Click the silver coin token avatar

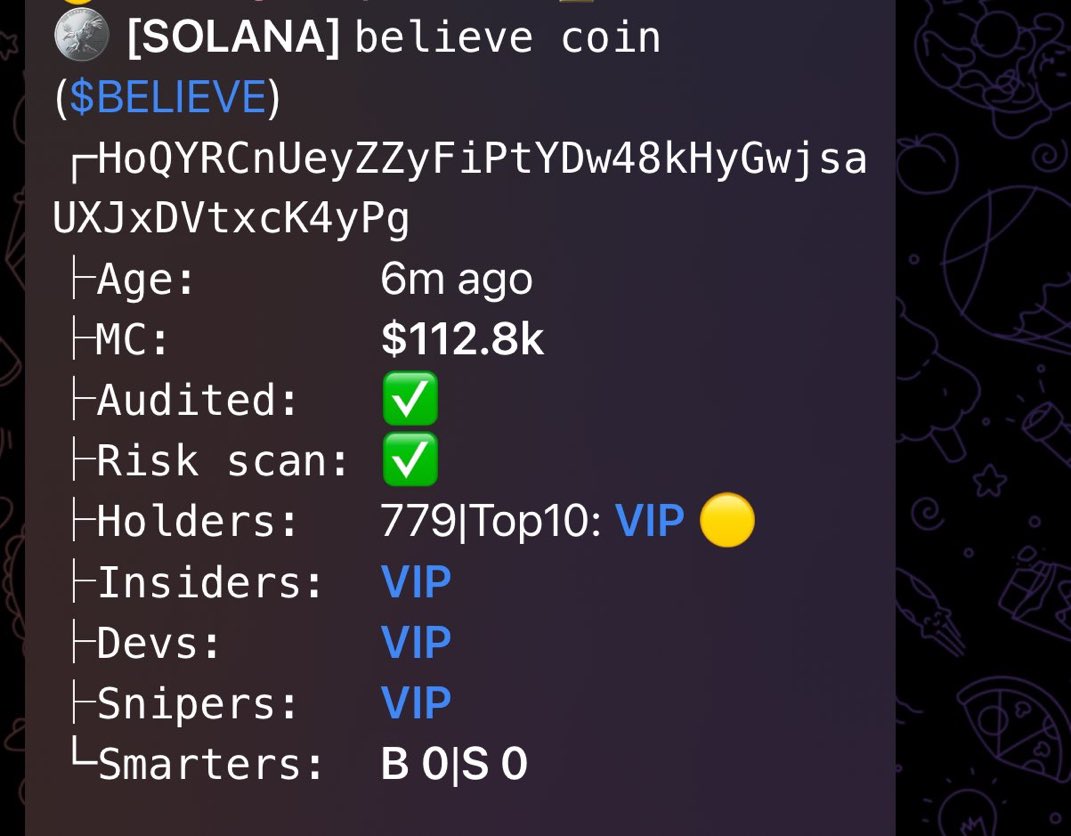81,35
